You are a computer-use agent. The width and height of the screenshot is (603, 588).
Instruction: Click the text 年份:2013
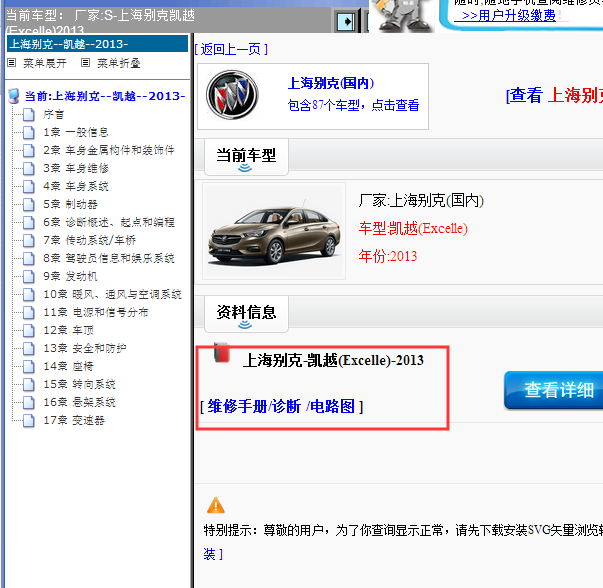[x=388, y=256]
